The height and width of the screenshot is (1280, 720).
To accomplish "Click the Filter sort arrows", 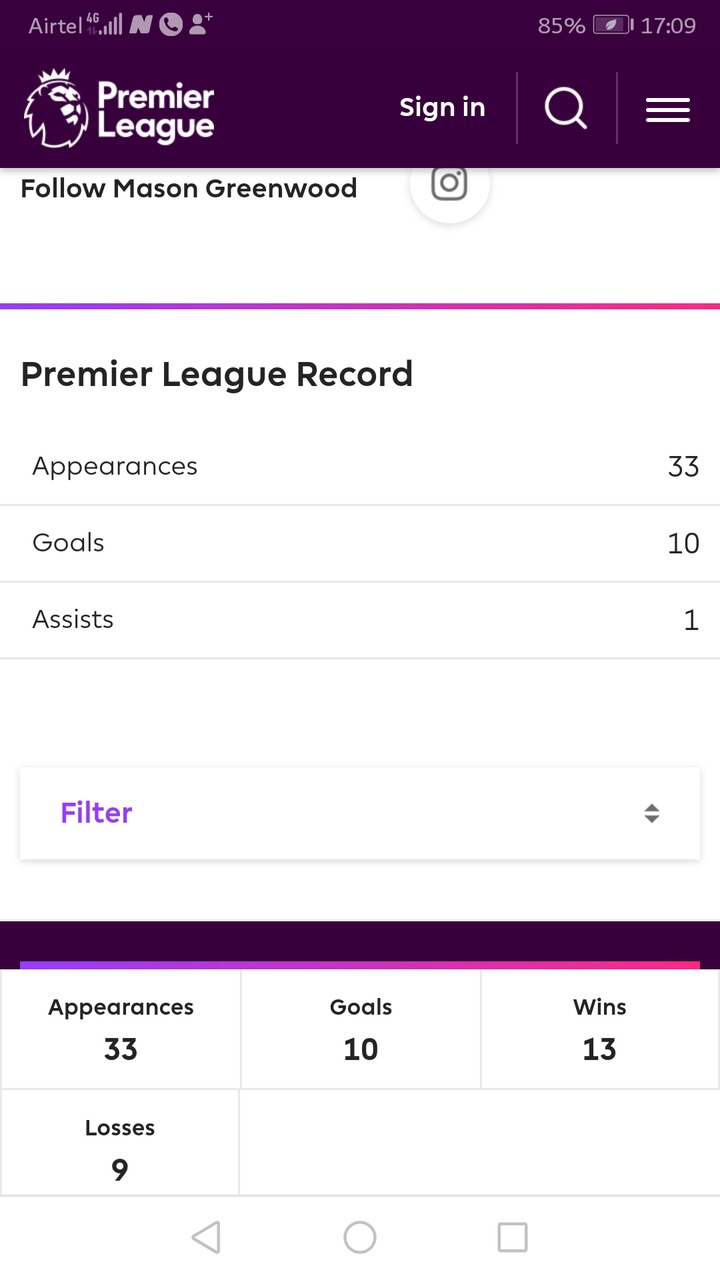I will [x=651, y=813].
